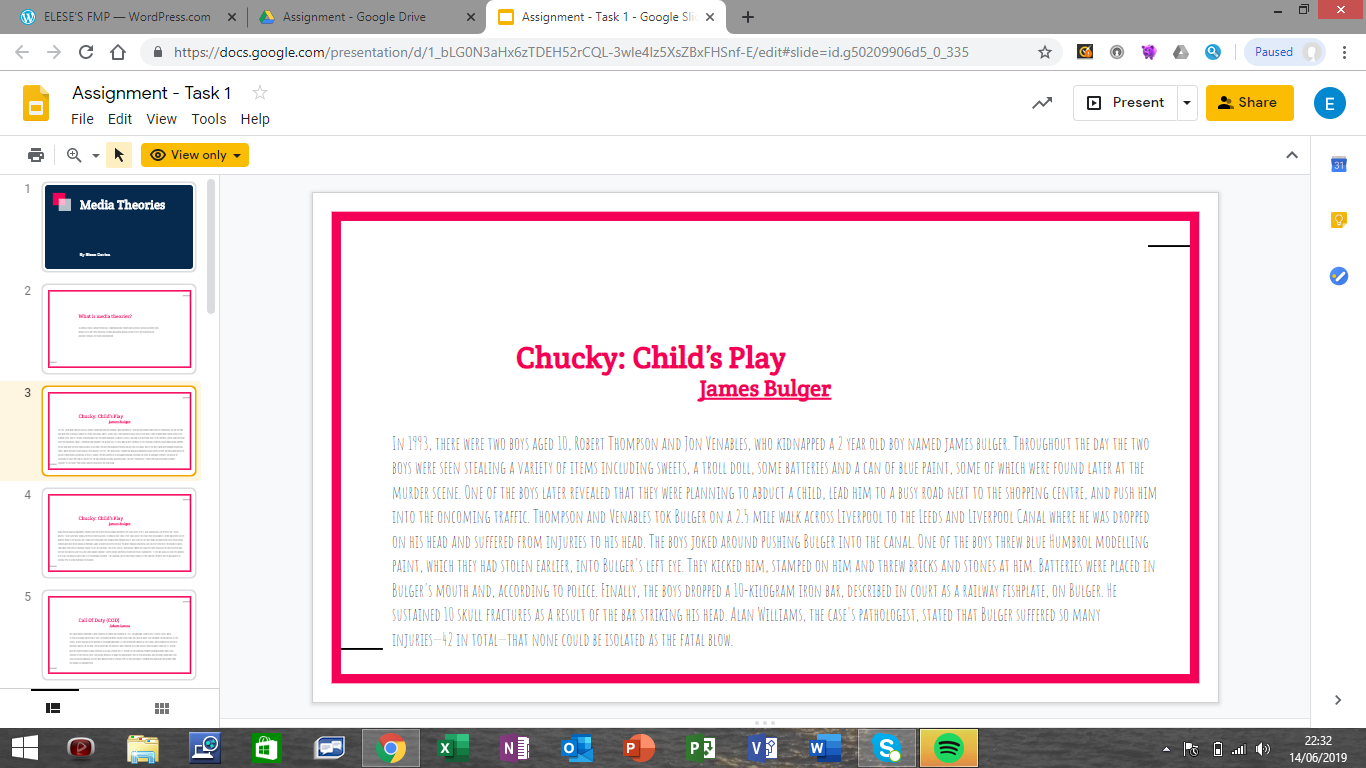Select slide 1 Media Theories thumbnail
Image resolution: width=1366 pixels, height=768 pixels.
pos(119,227)
